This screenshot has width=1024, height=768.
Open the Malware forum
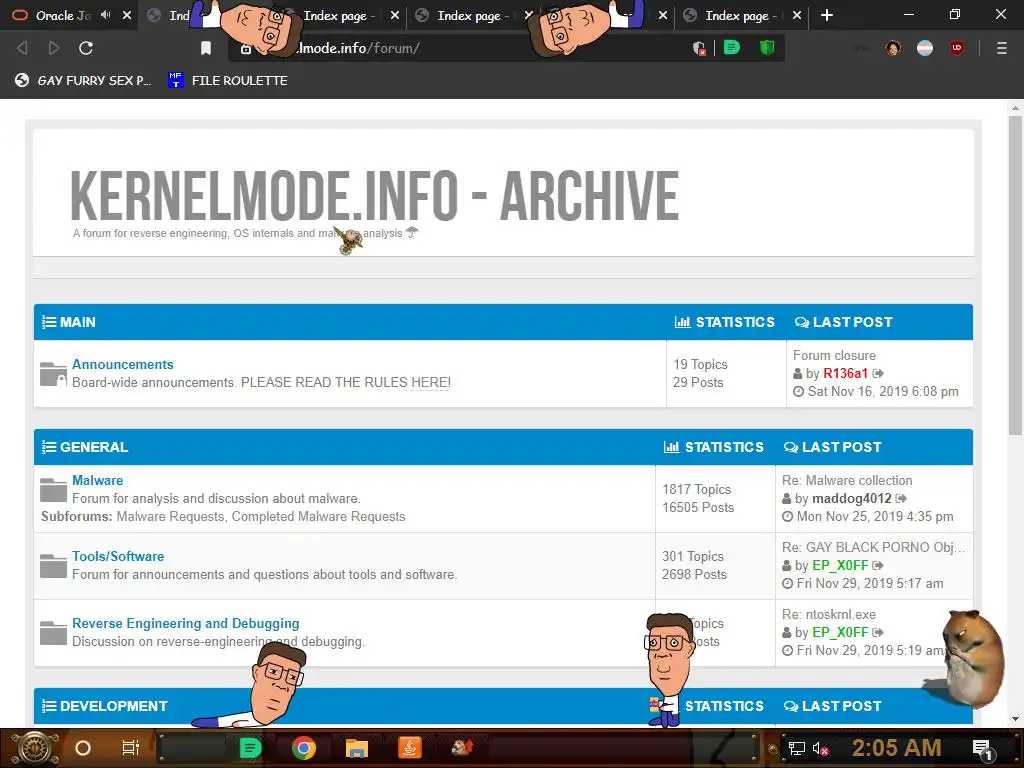(x=97, y=480)
